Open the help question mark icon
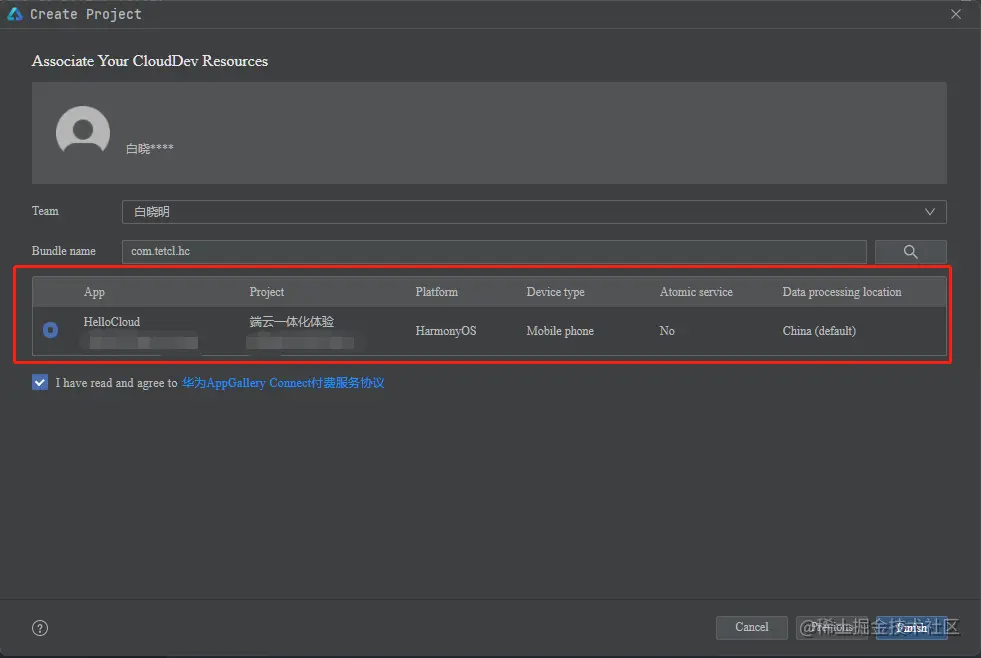This screenshot has width=981, height=658. [x=40, y=628]
